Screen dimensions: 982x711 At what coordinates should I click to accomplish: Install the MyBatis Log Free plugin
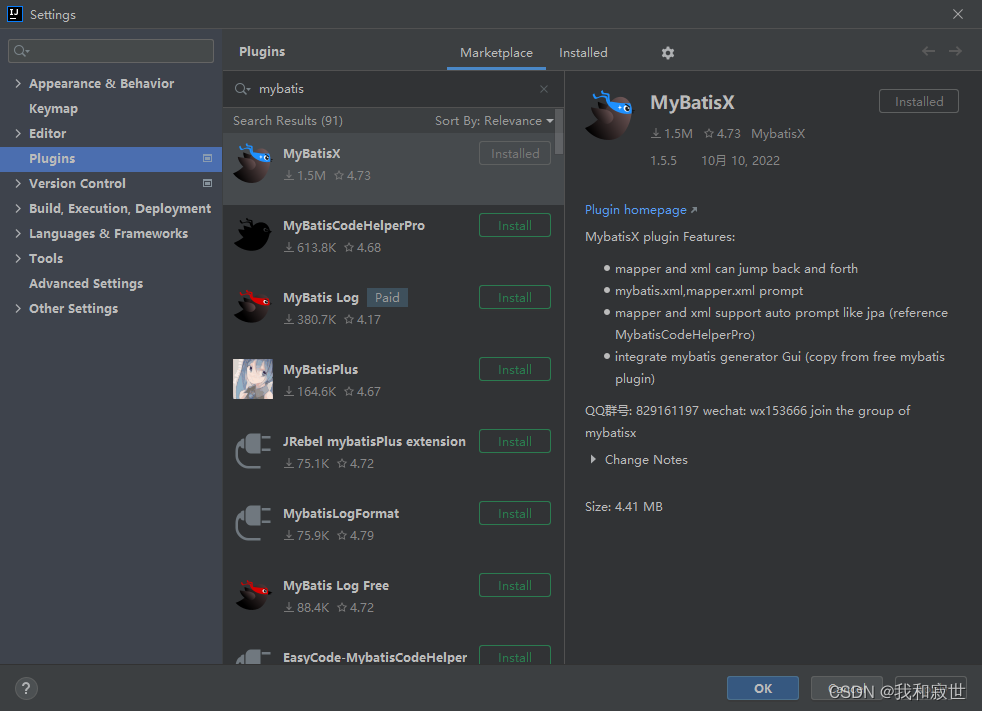(515, 586)
